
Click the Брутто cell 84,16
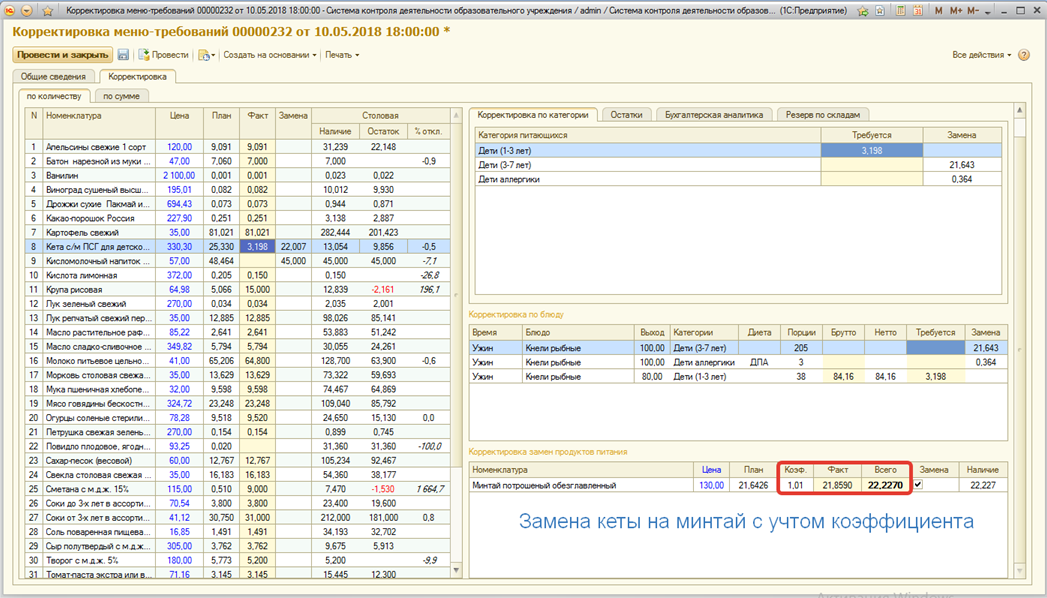coord(844,376)
